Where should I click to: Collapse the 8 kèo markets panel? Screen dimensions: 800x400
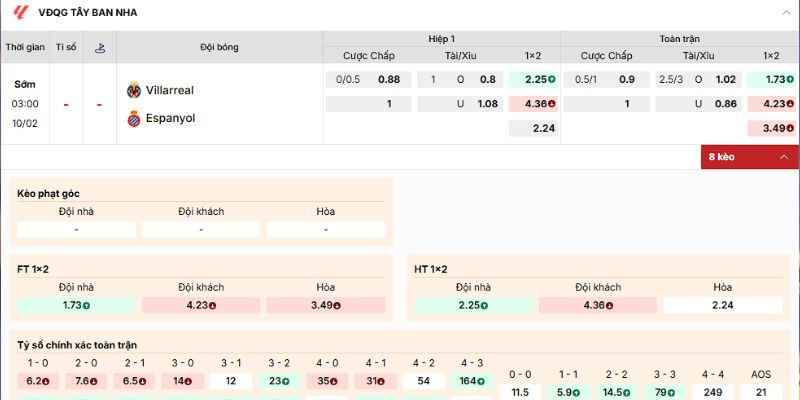(749, 157)
